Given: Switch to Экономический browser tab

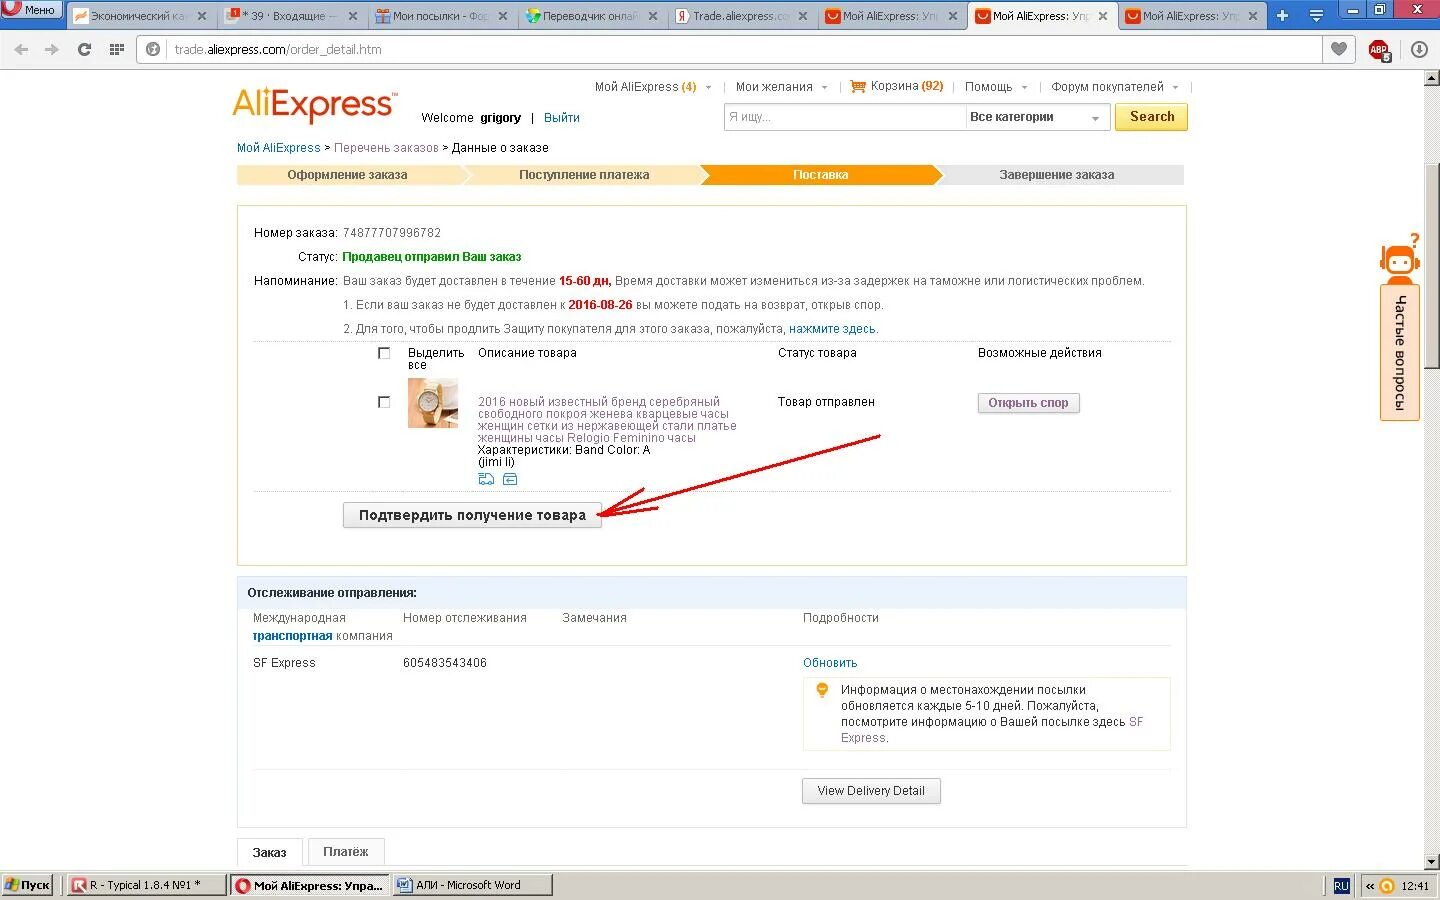Looking at the screenshot, I should (140, 16).
